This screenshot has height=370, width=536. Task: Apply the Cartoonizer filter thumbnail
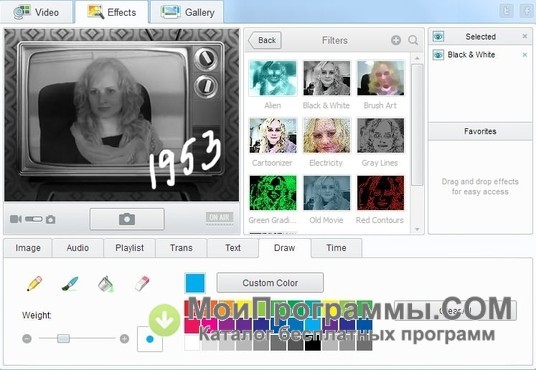click(273, 135)
